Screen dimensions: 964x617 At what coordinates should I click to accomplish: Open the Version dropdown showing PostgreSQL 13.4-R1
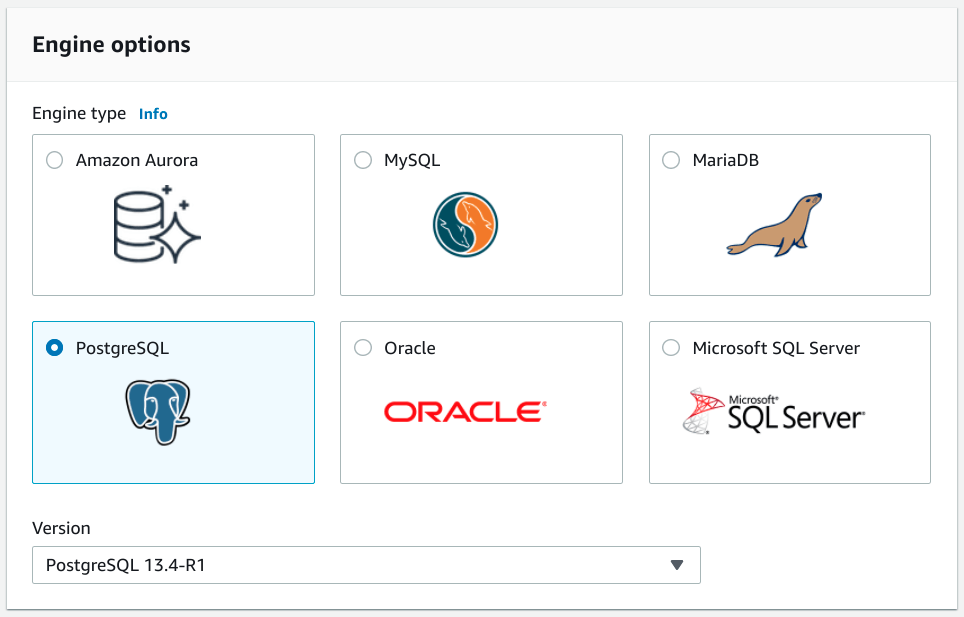pyautogui.click(x=366, y=565)
